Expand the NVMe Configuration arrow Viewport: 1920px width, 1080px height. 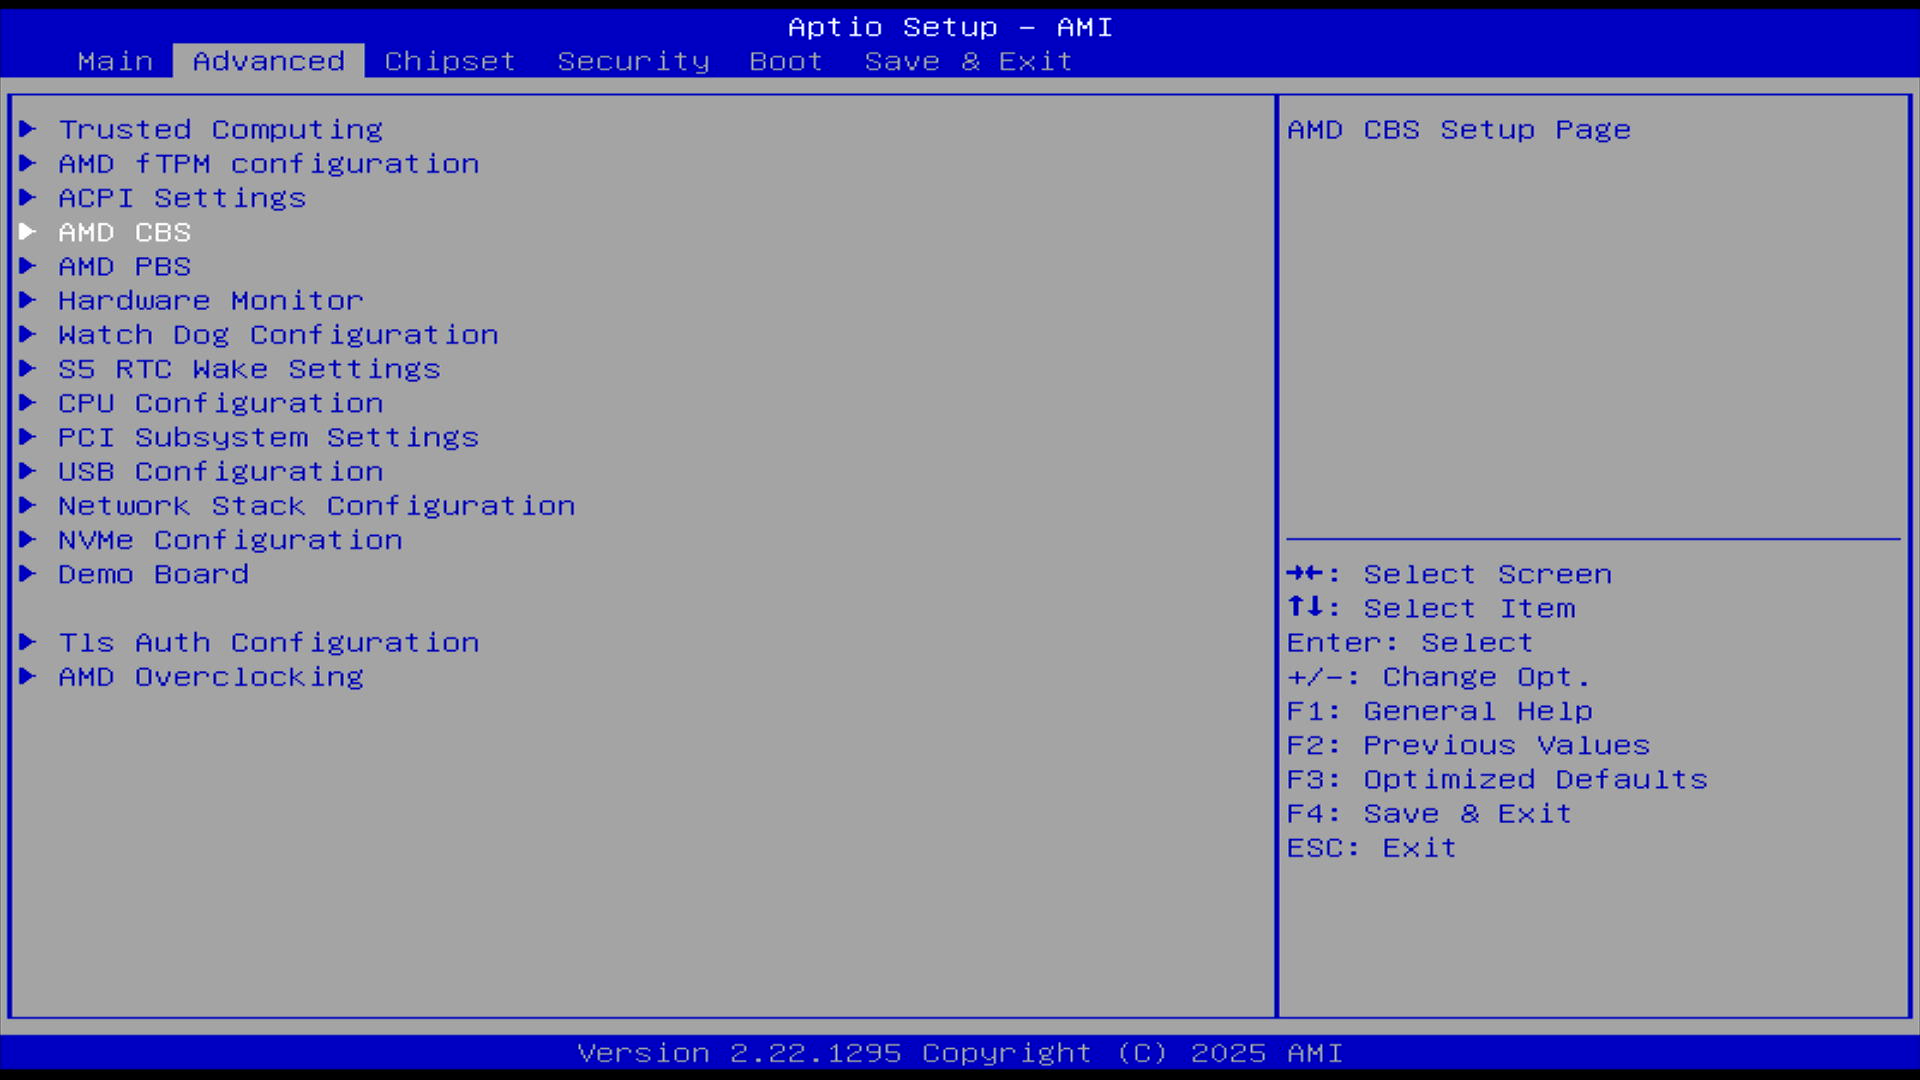[28, 540]
